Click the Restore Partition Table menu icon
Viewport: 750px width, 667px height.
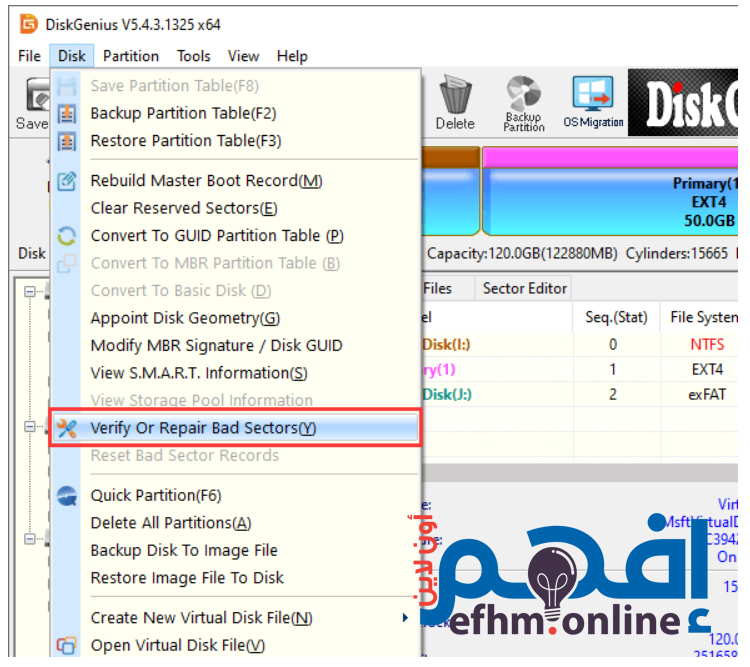coord(67,141)
